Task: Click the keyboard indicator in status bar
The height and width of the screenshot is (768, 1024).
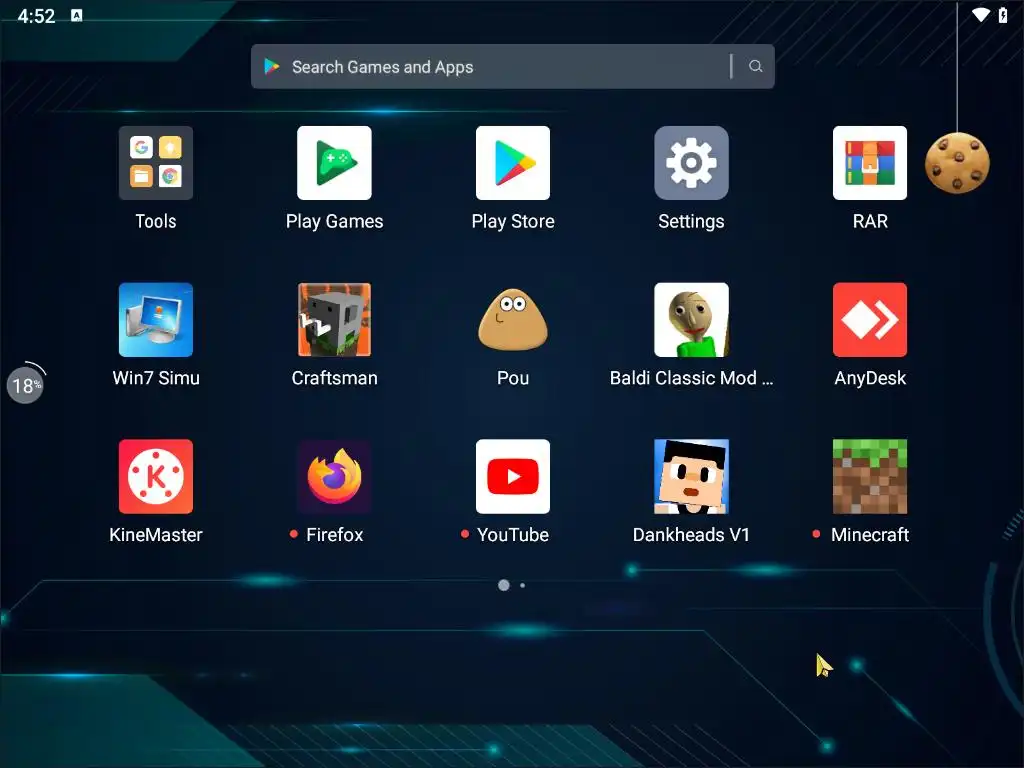Action: tap(76, 16)
